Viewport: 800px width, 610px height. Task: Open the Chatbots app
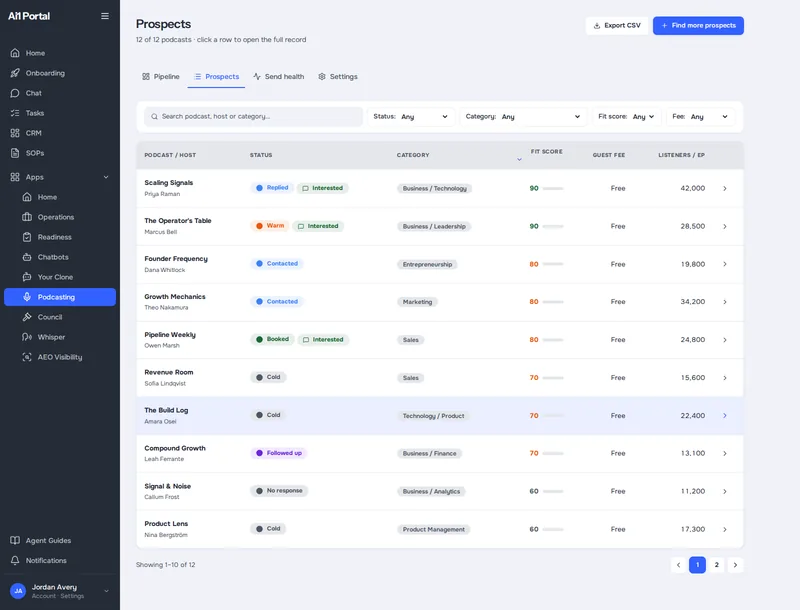tap(53, 257)
